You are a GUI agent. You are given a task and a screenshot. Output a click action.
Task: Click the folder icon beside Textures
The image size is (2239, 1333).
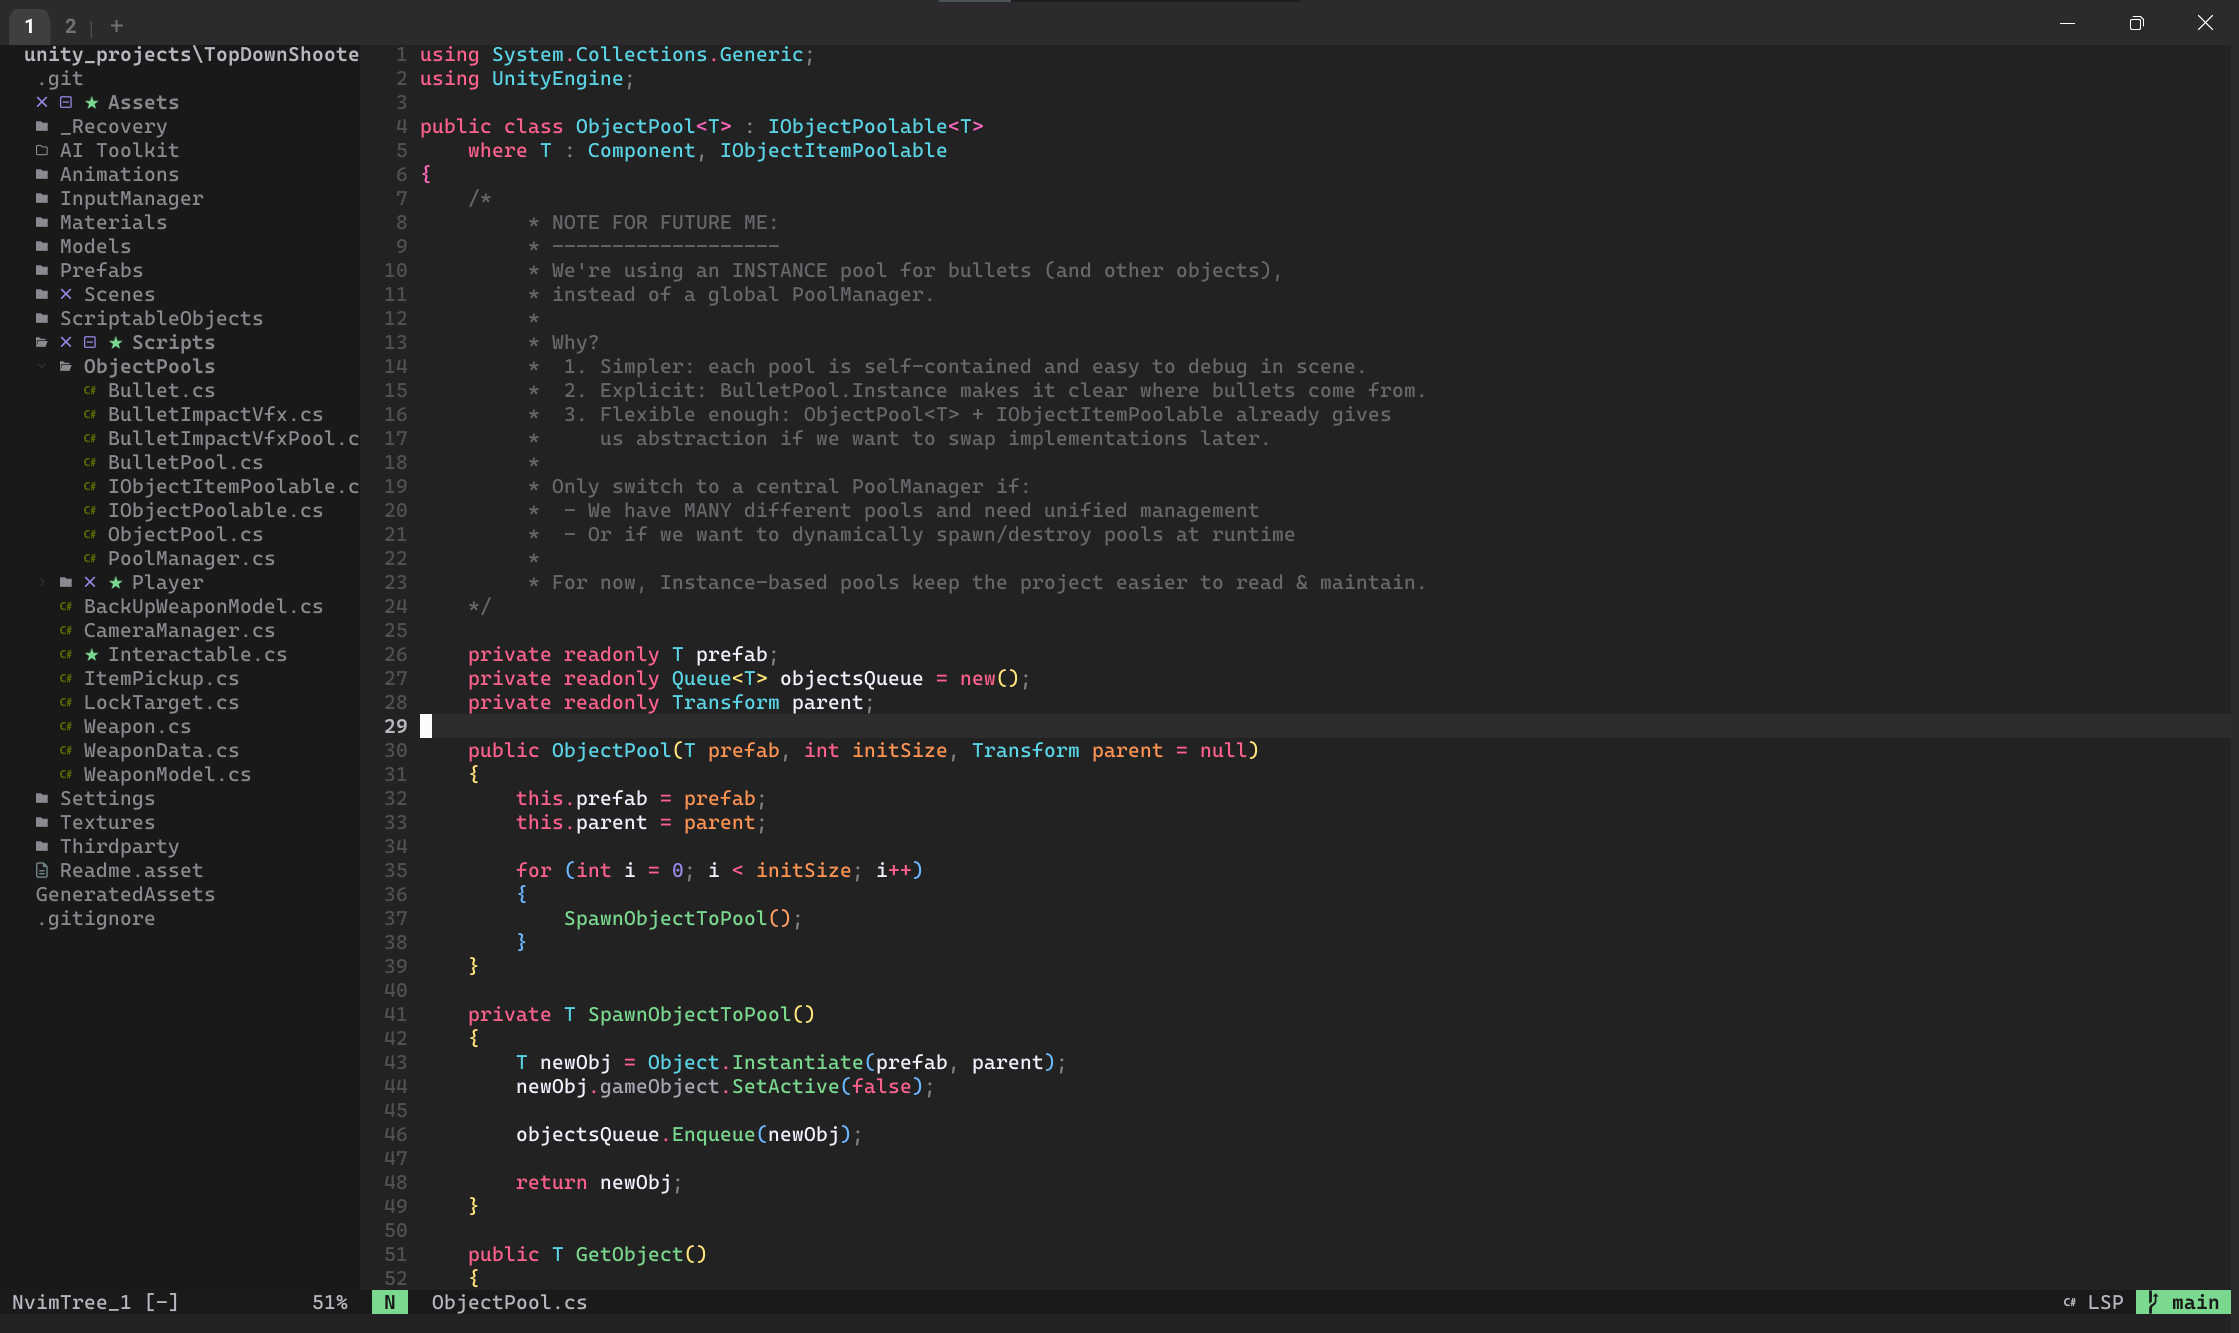[x=42, y=823]
